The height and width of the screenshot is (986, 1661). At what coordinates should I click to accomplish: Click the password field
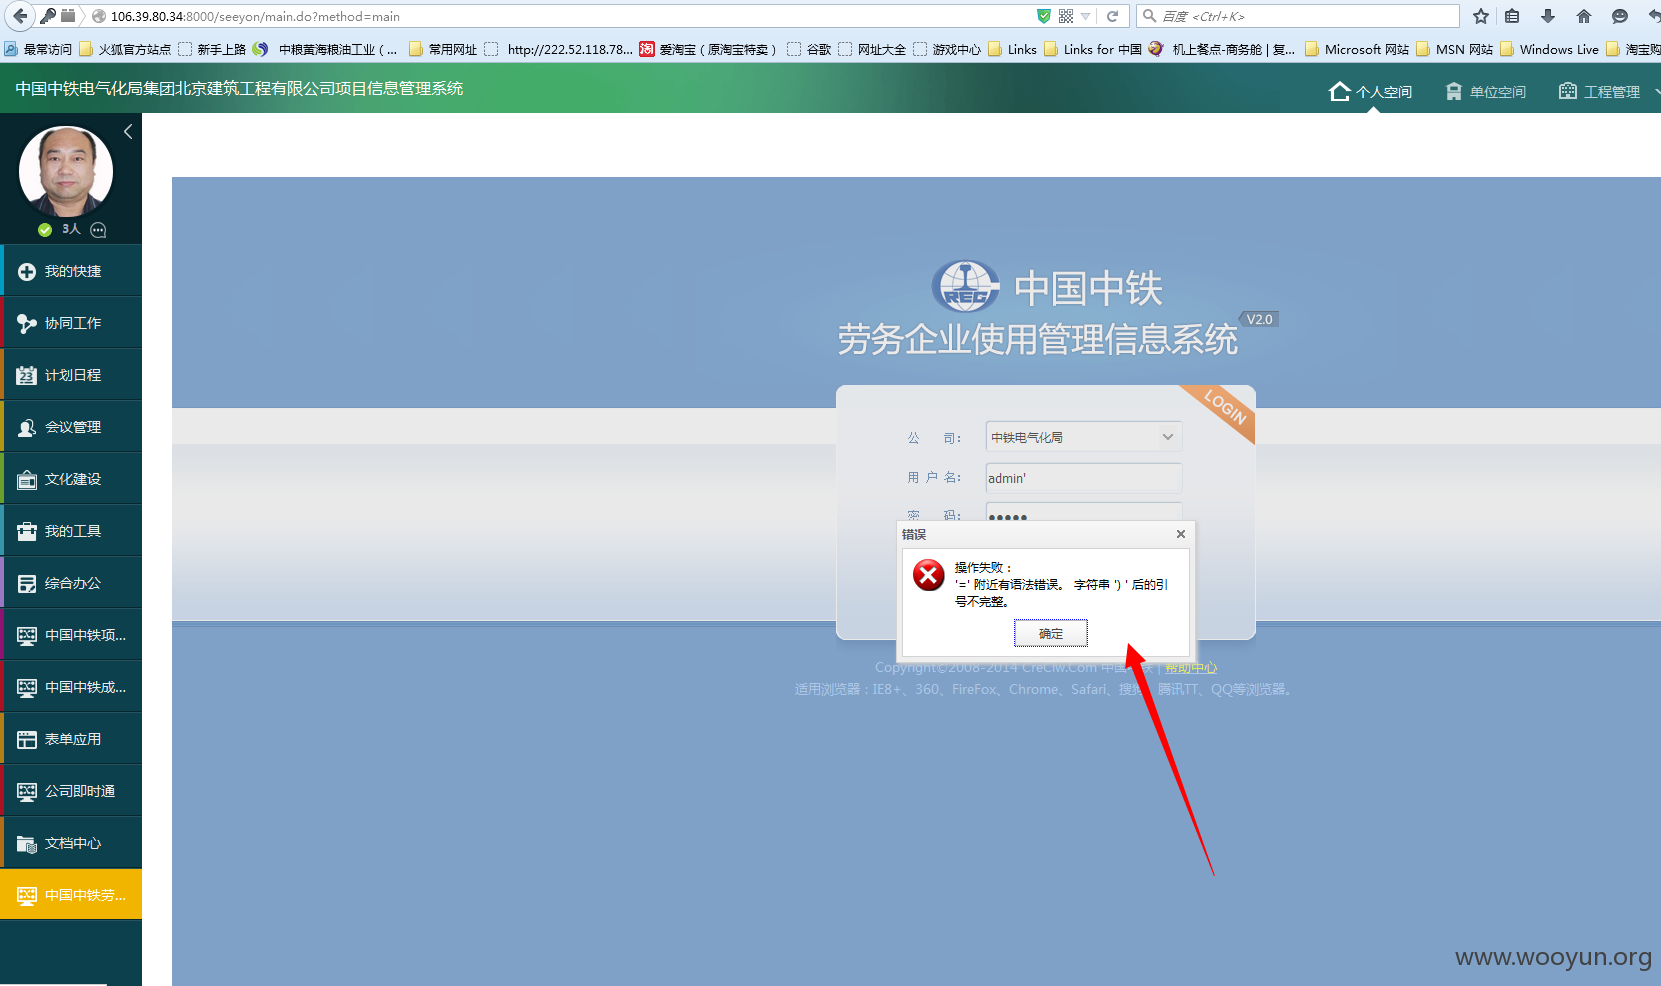pos(1083,512)
